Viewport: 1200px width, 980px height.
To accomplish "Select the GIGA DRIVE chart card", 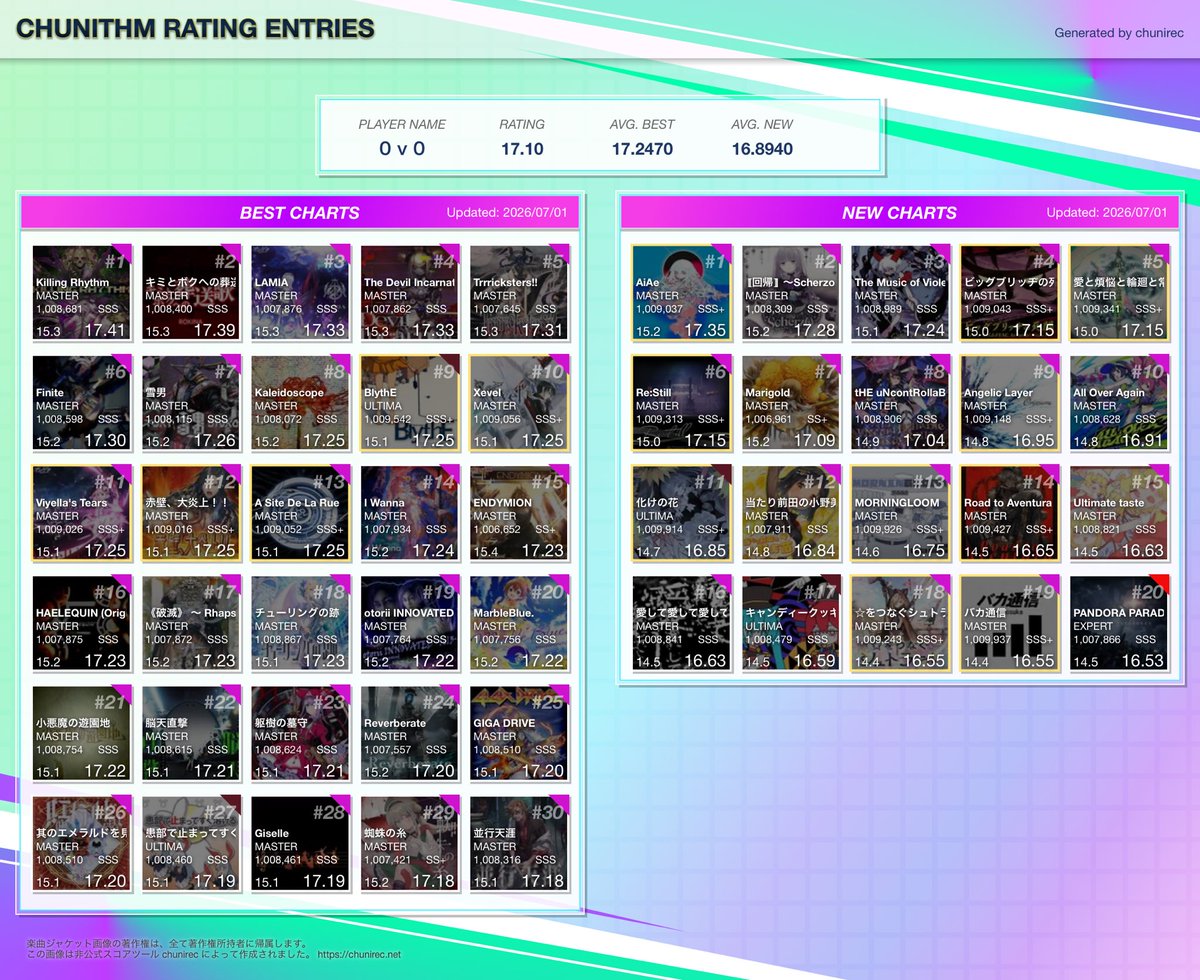I will coord(519,732).
